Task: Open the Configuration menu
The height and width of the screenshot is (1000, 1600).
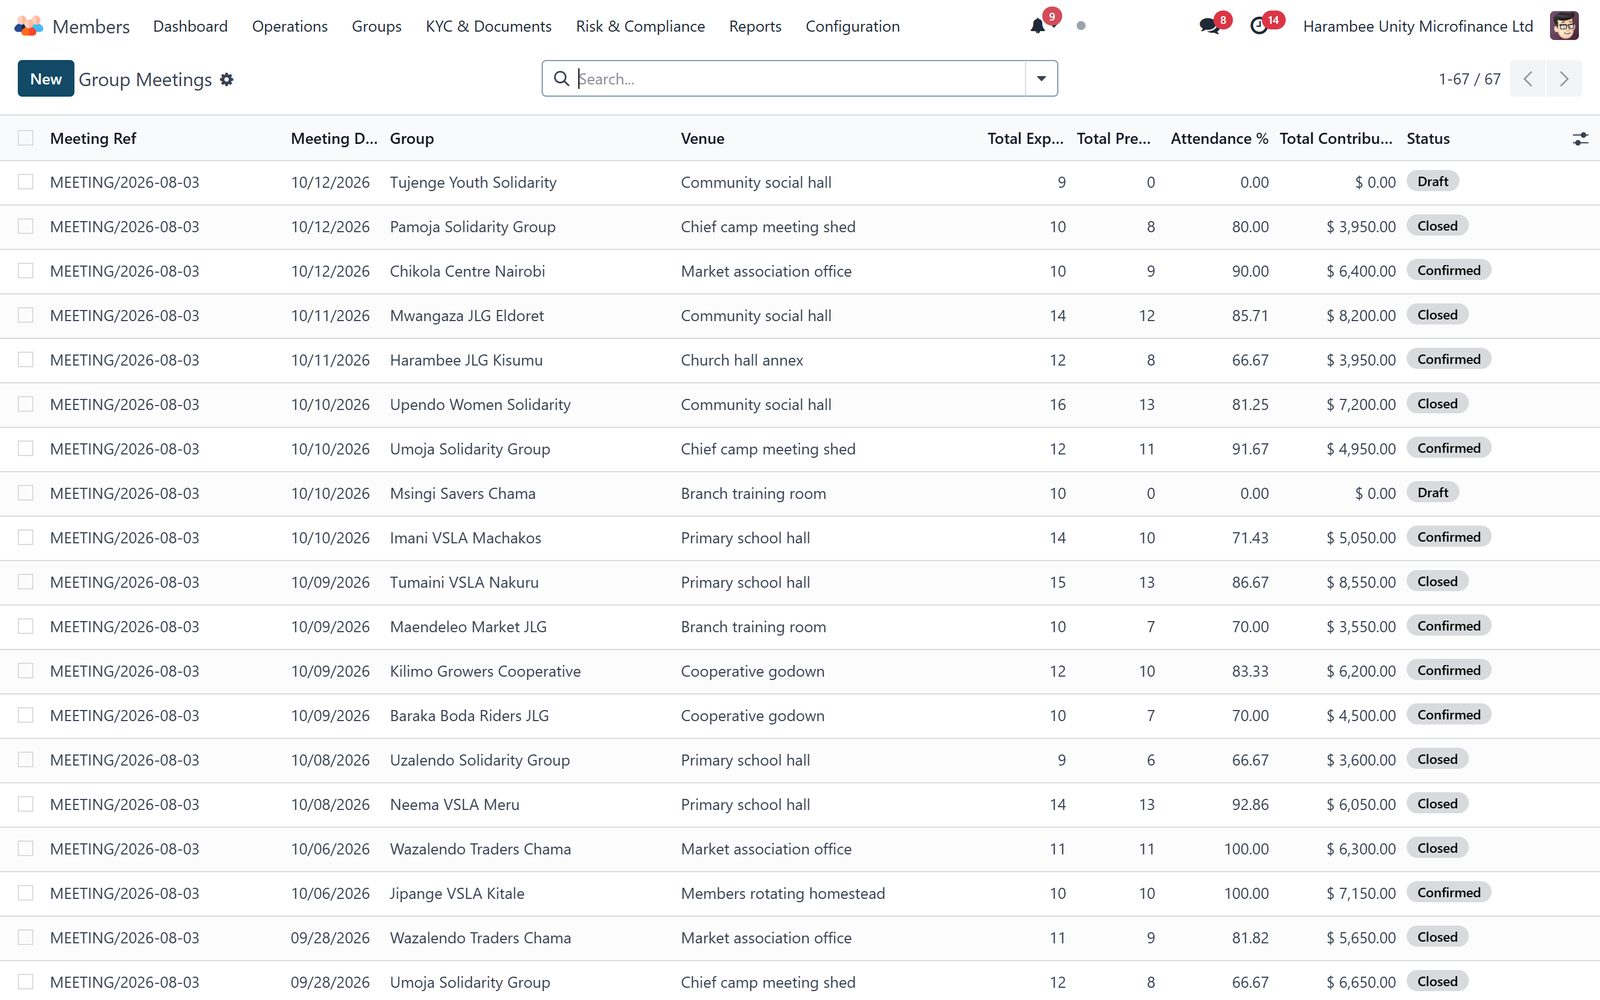Action: (x=853, y=26)
